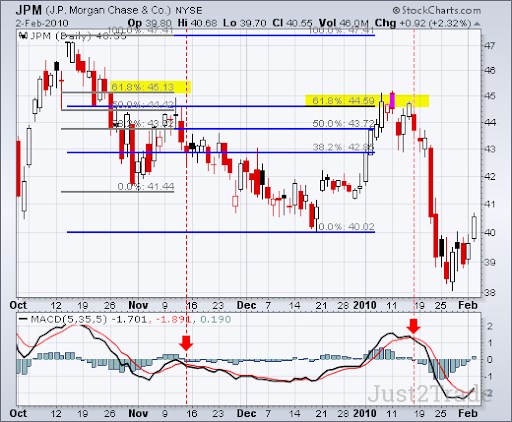512x422 pixels.
Task: Select the magenta candlestick near the 45 level
Action: point(392,101)
